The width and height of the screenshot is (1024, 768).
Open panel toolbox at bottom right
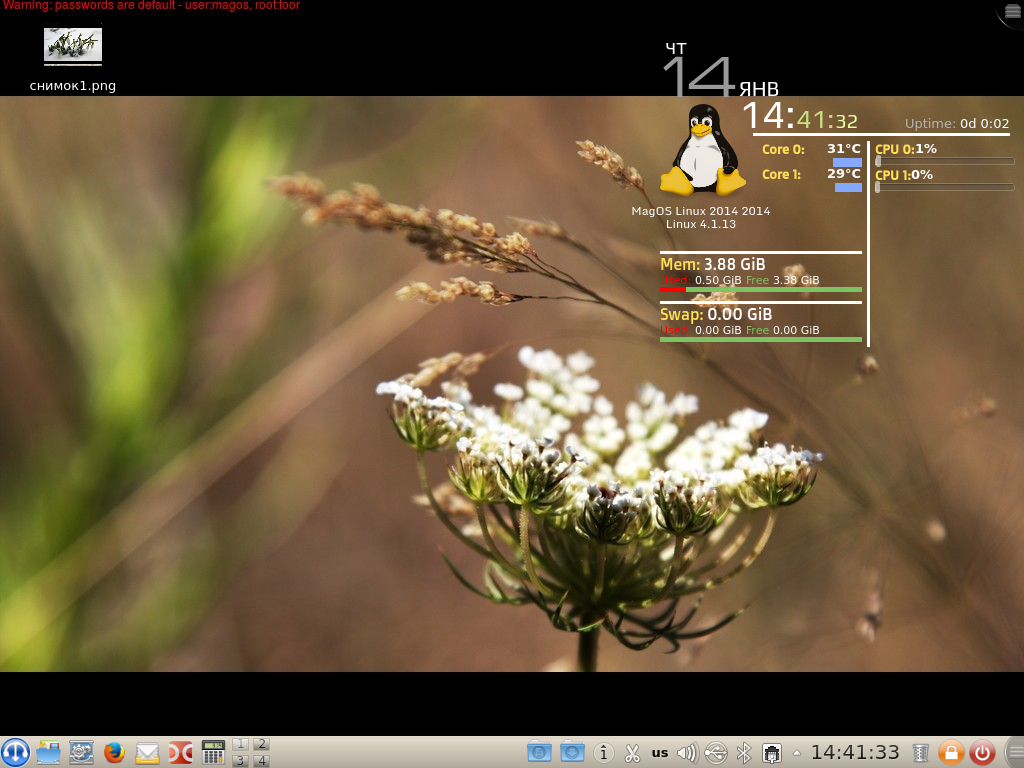[x=1014, y=752]
